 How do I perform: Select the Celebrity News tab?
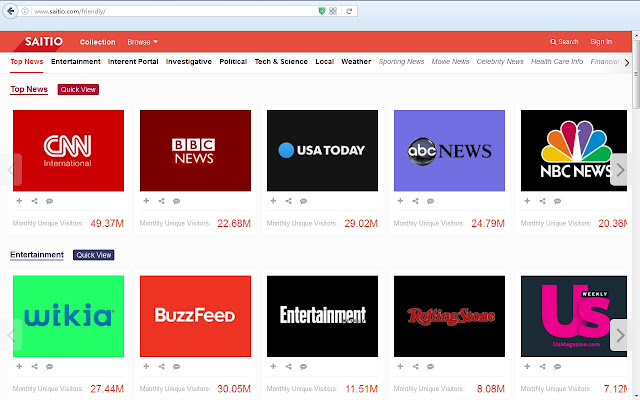(x=500, y=62)
